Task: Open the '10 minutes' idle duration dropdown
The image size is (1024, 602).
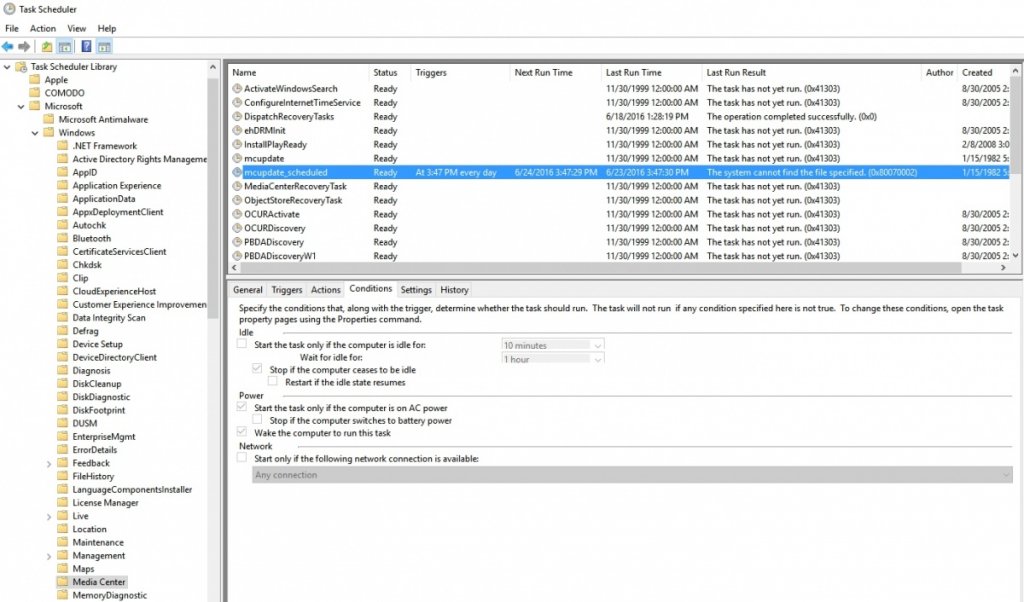Action: (552, 345)
